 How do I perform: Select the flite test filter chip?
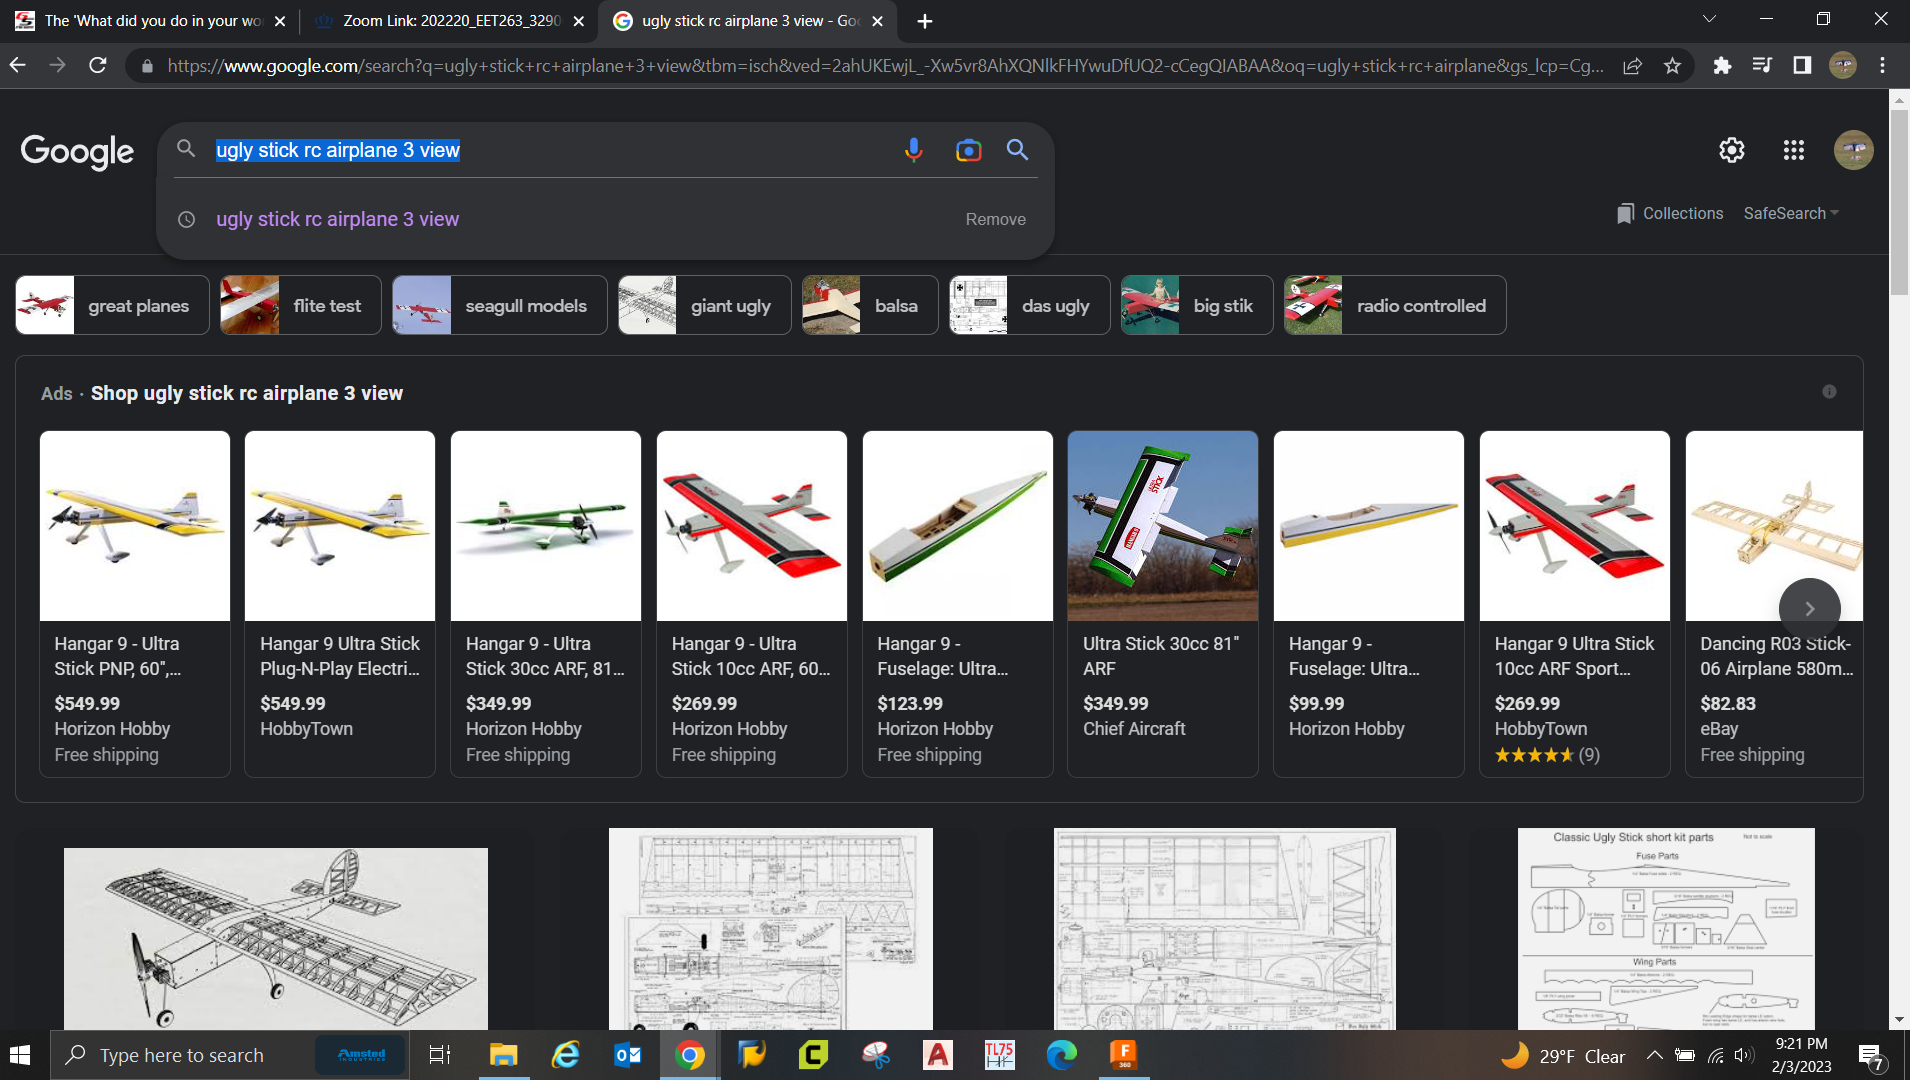[x=300, y=305]
